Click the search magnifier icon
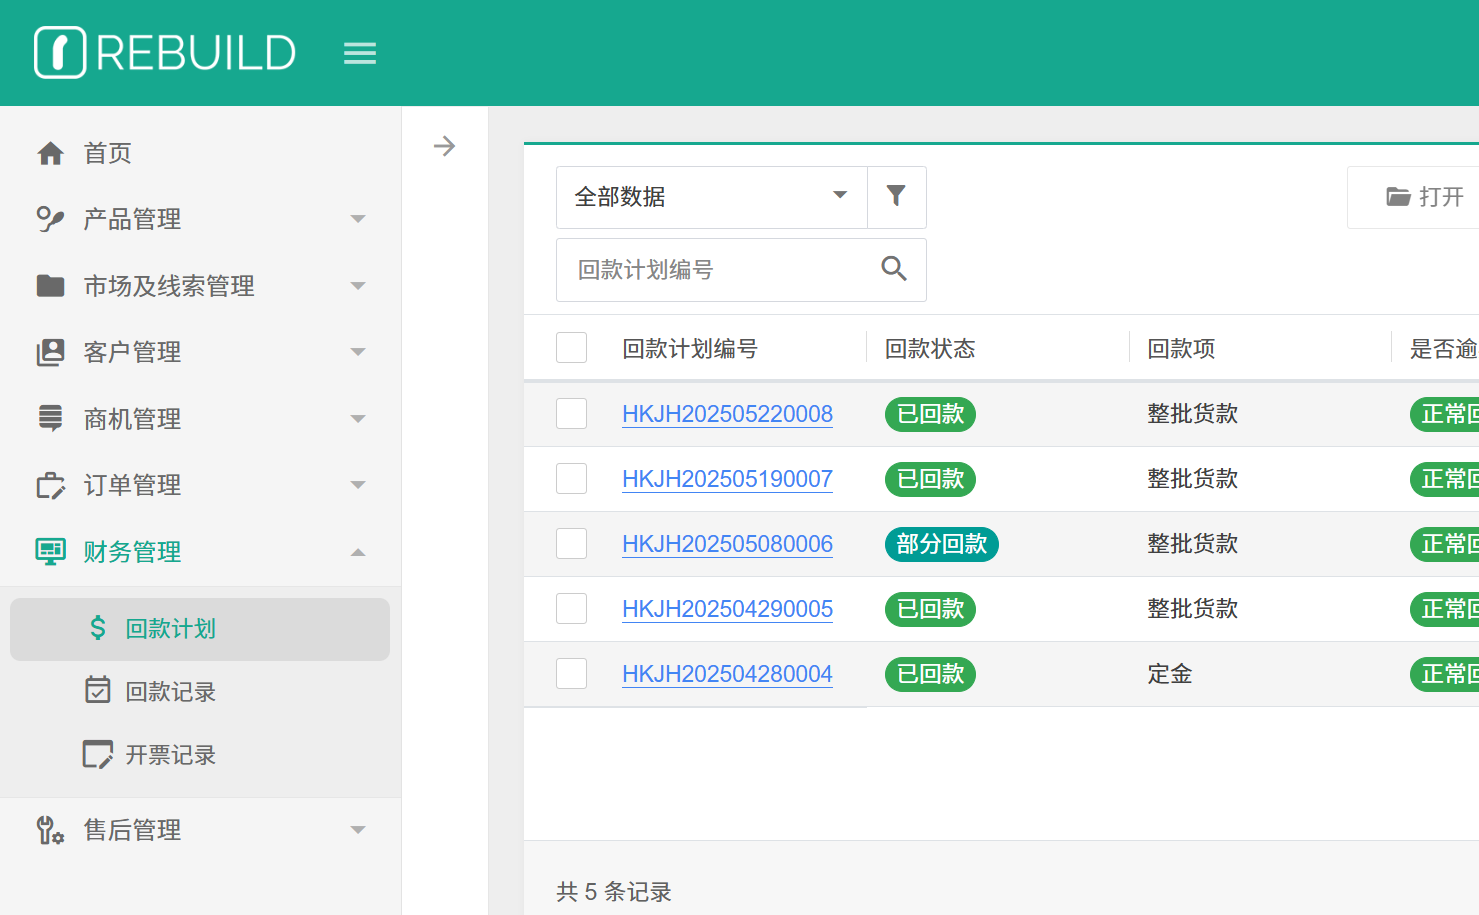This screenshot has width=1479, height=915. pyautogui.click(x=894, y=269)
